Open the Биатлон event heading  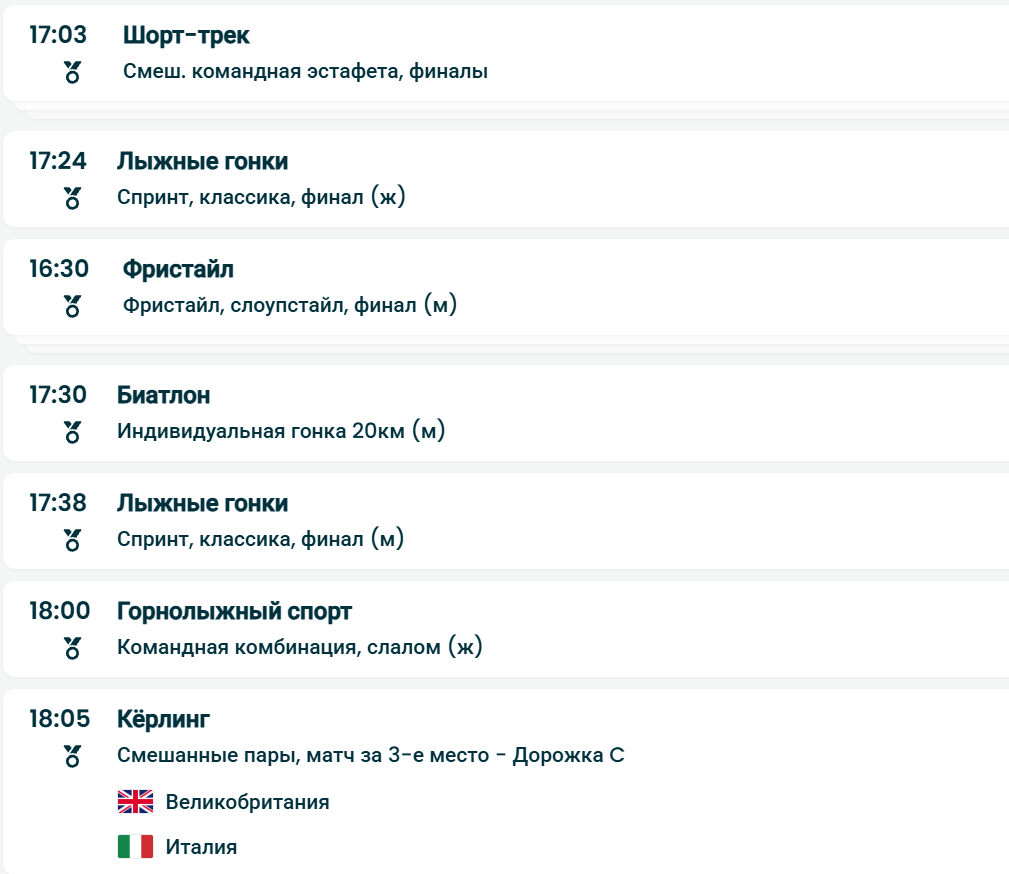(x=163, y=395)
